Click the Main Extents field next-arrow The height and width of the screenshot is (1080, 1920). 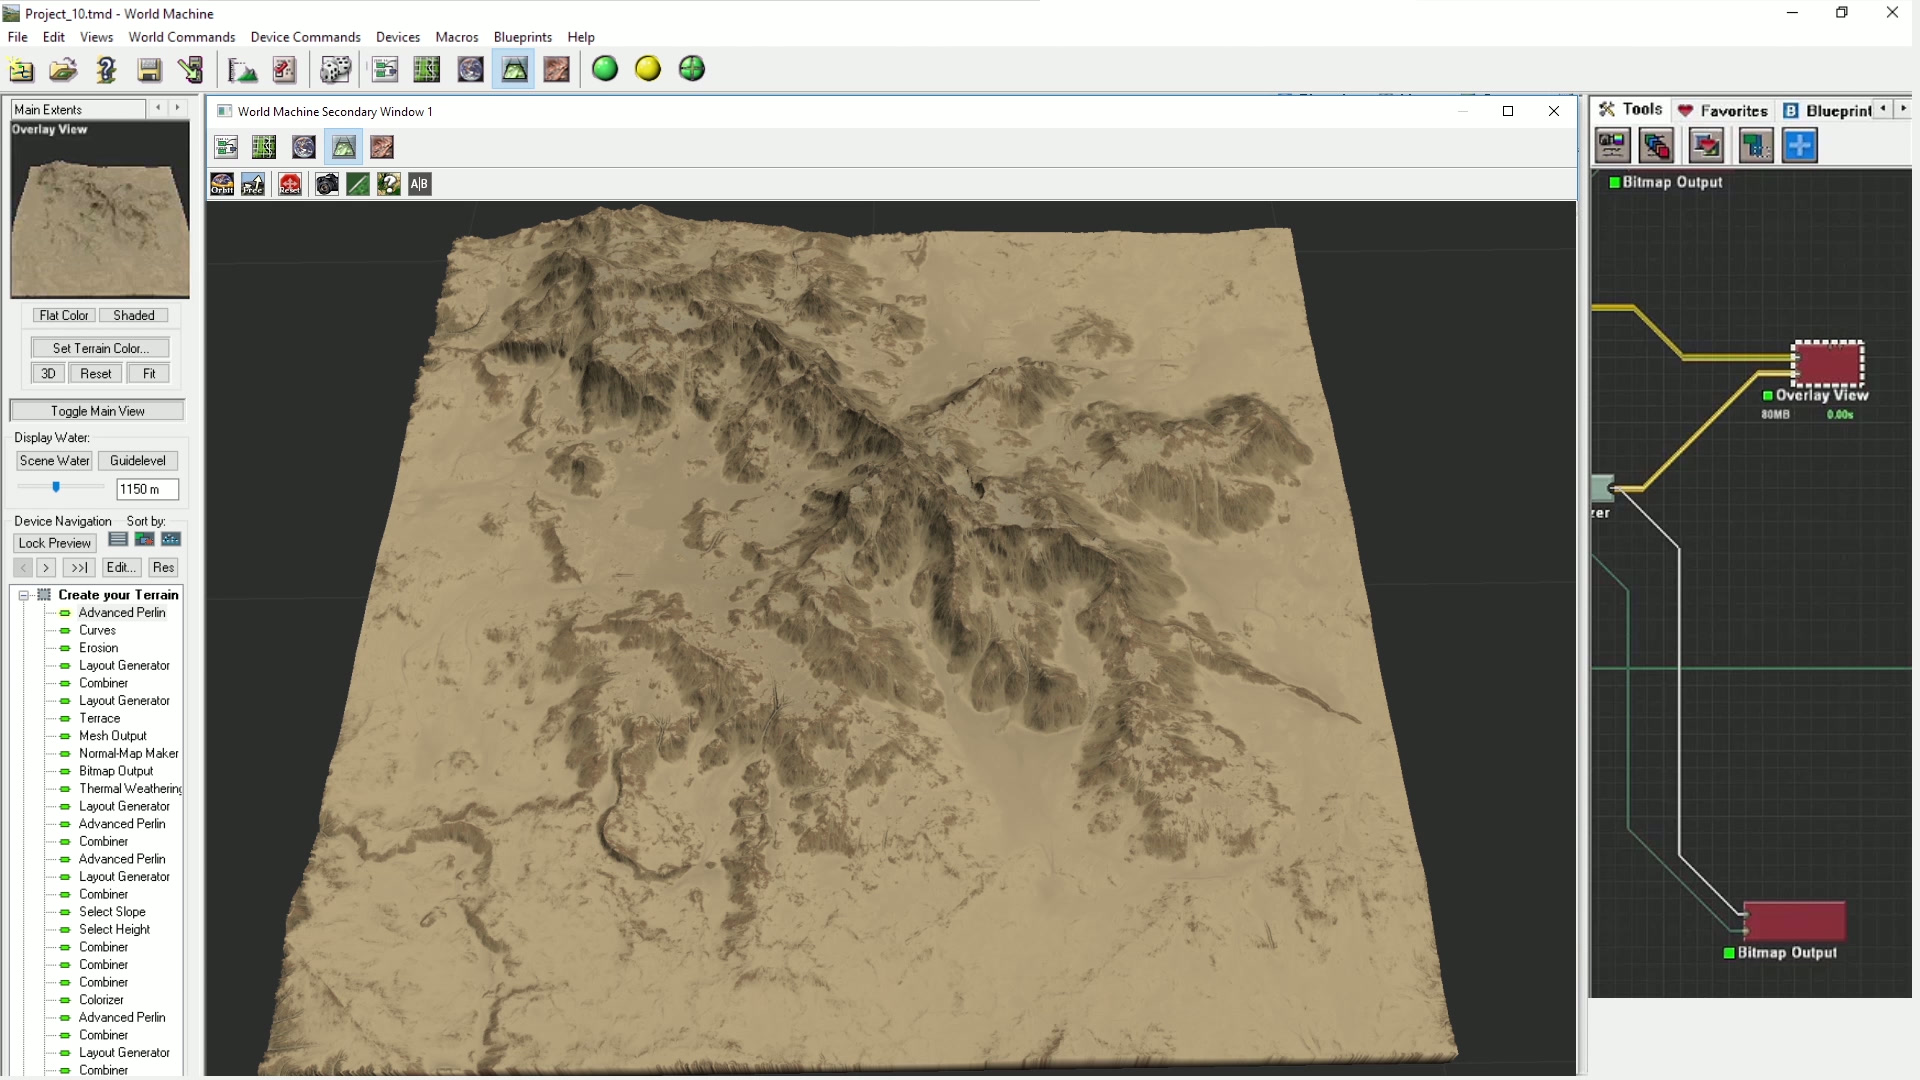pyautogui.click(x=178, y=108)
